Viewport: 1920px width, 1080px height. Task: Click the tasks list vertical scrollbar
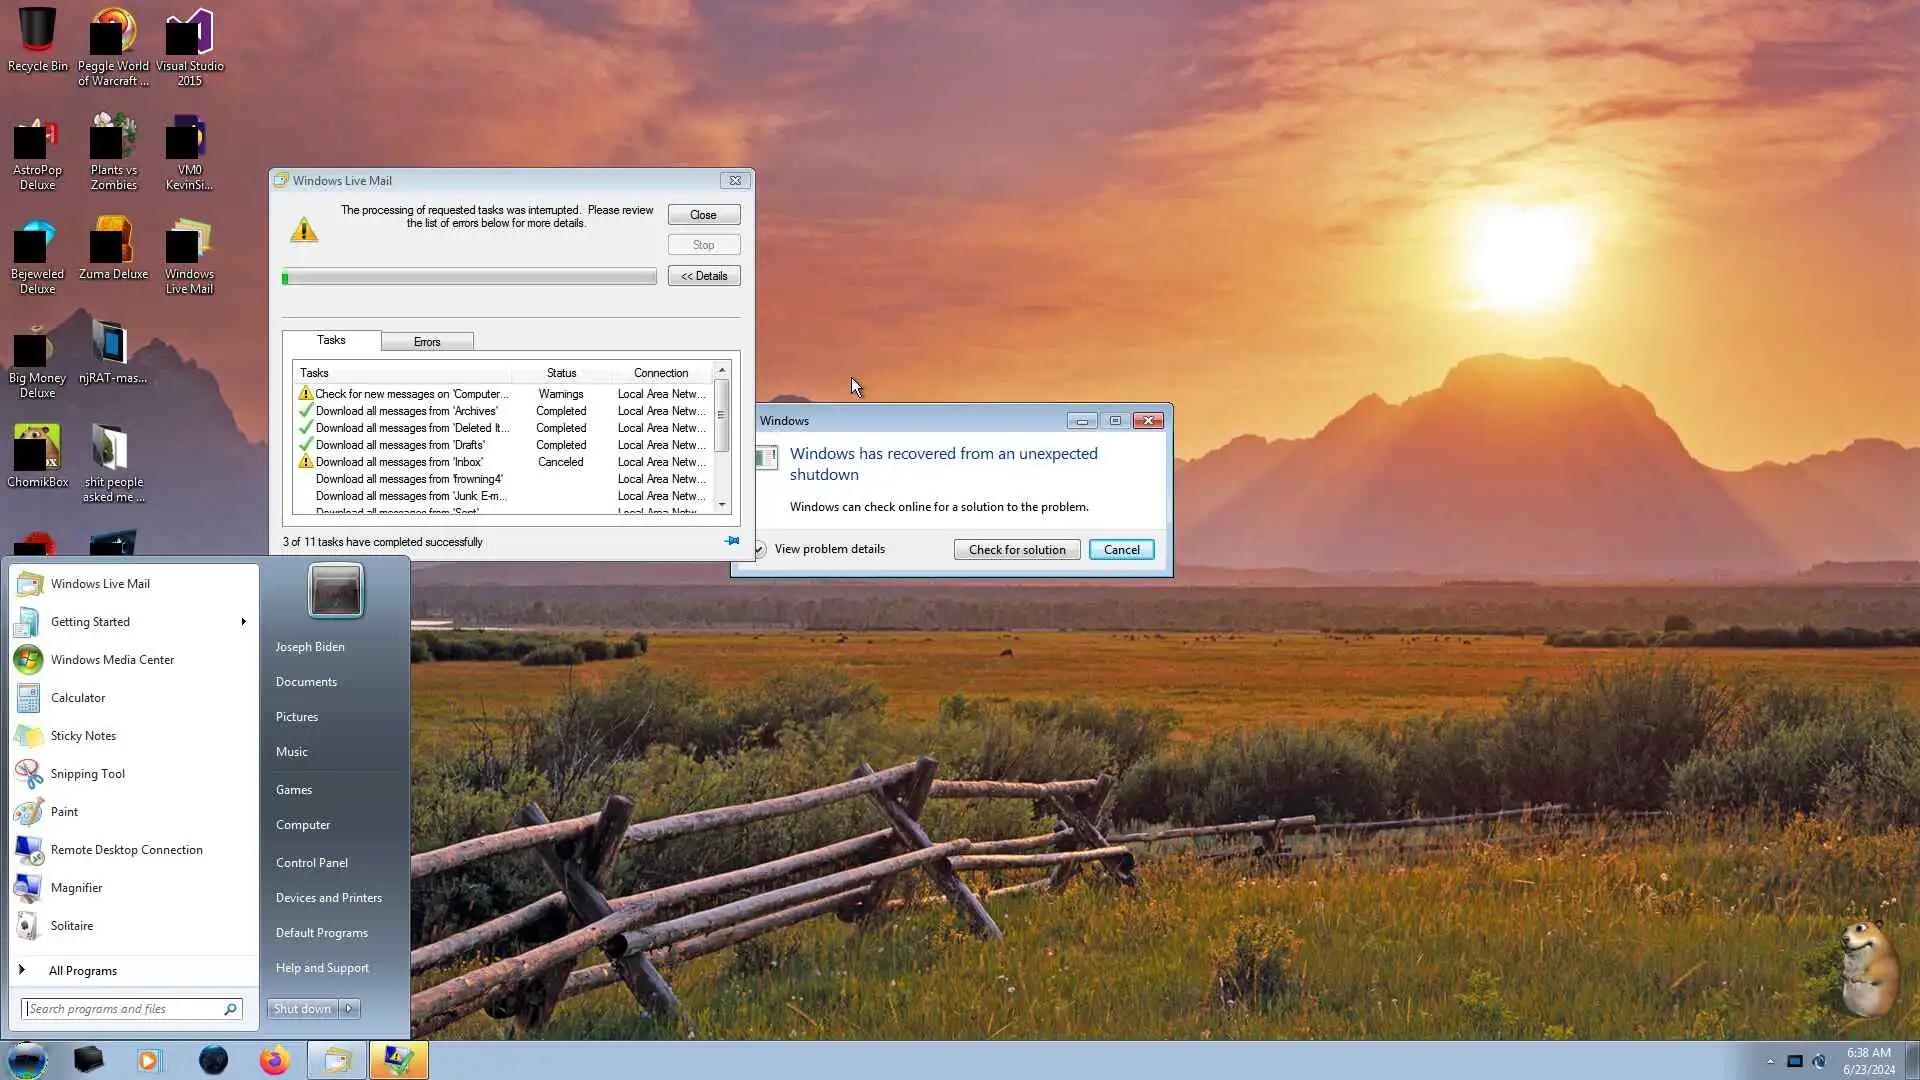[721, 416]
